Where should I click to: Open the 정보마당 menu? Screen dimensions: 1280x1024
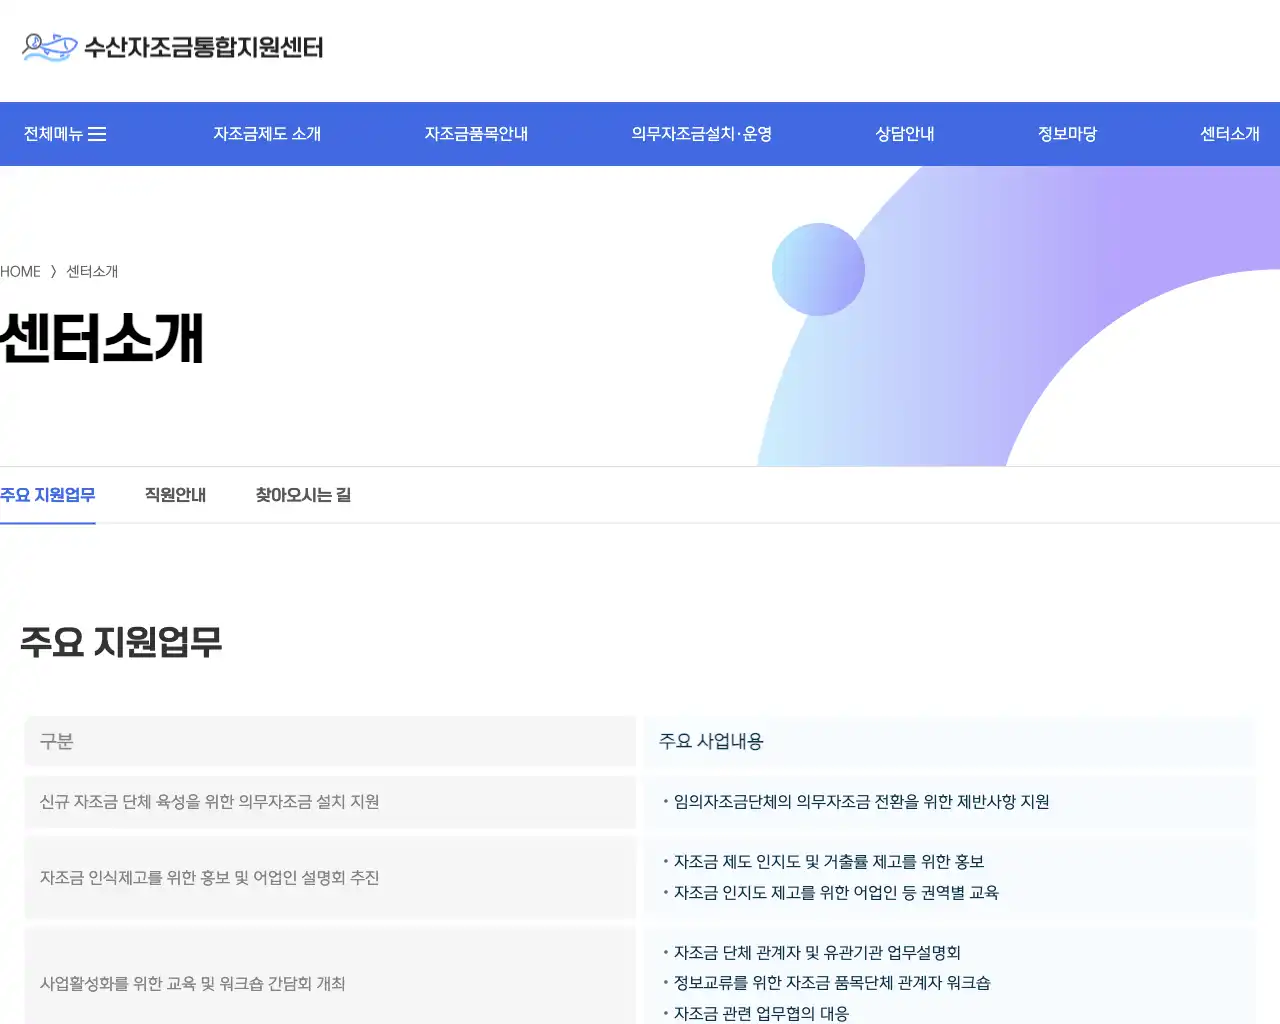coord(1066,133)
